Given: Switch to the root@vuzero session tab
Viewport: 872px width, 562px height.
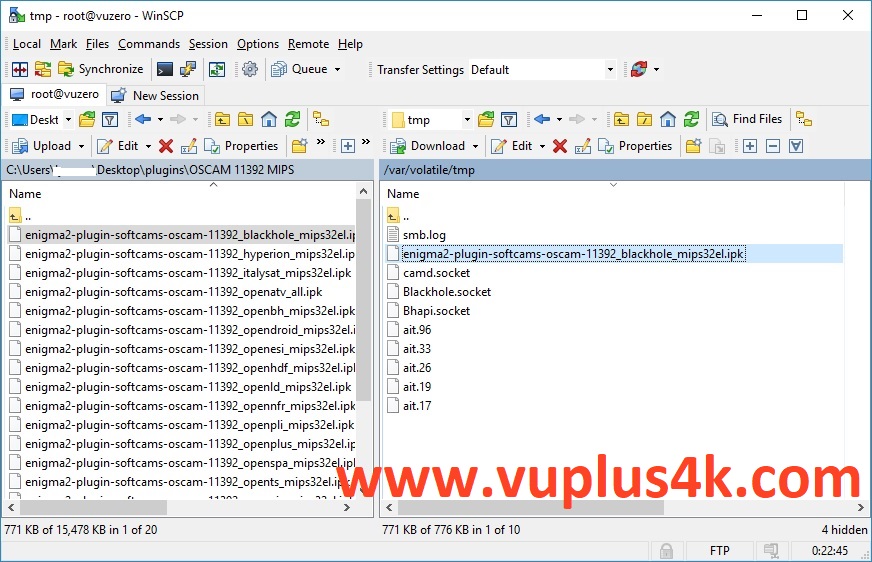Looking at the screenshot, I should 54,95.
